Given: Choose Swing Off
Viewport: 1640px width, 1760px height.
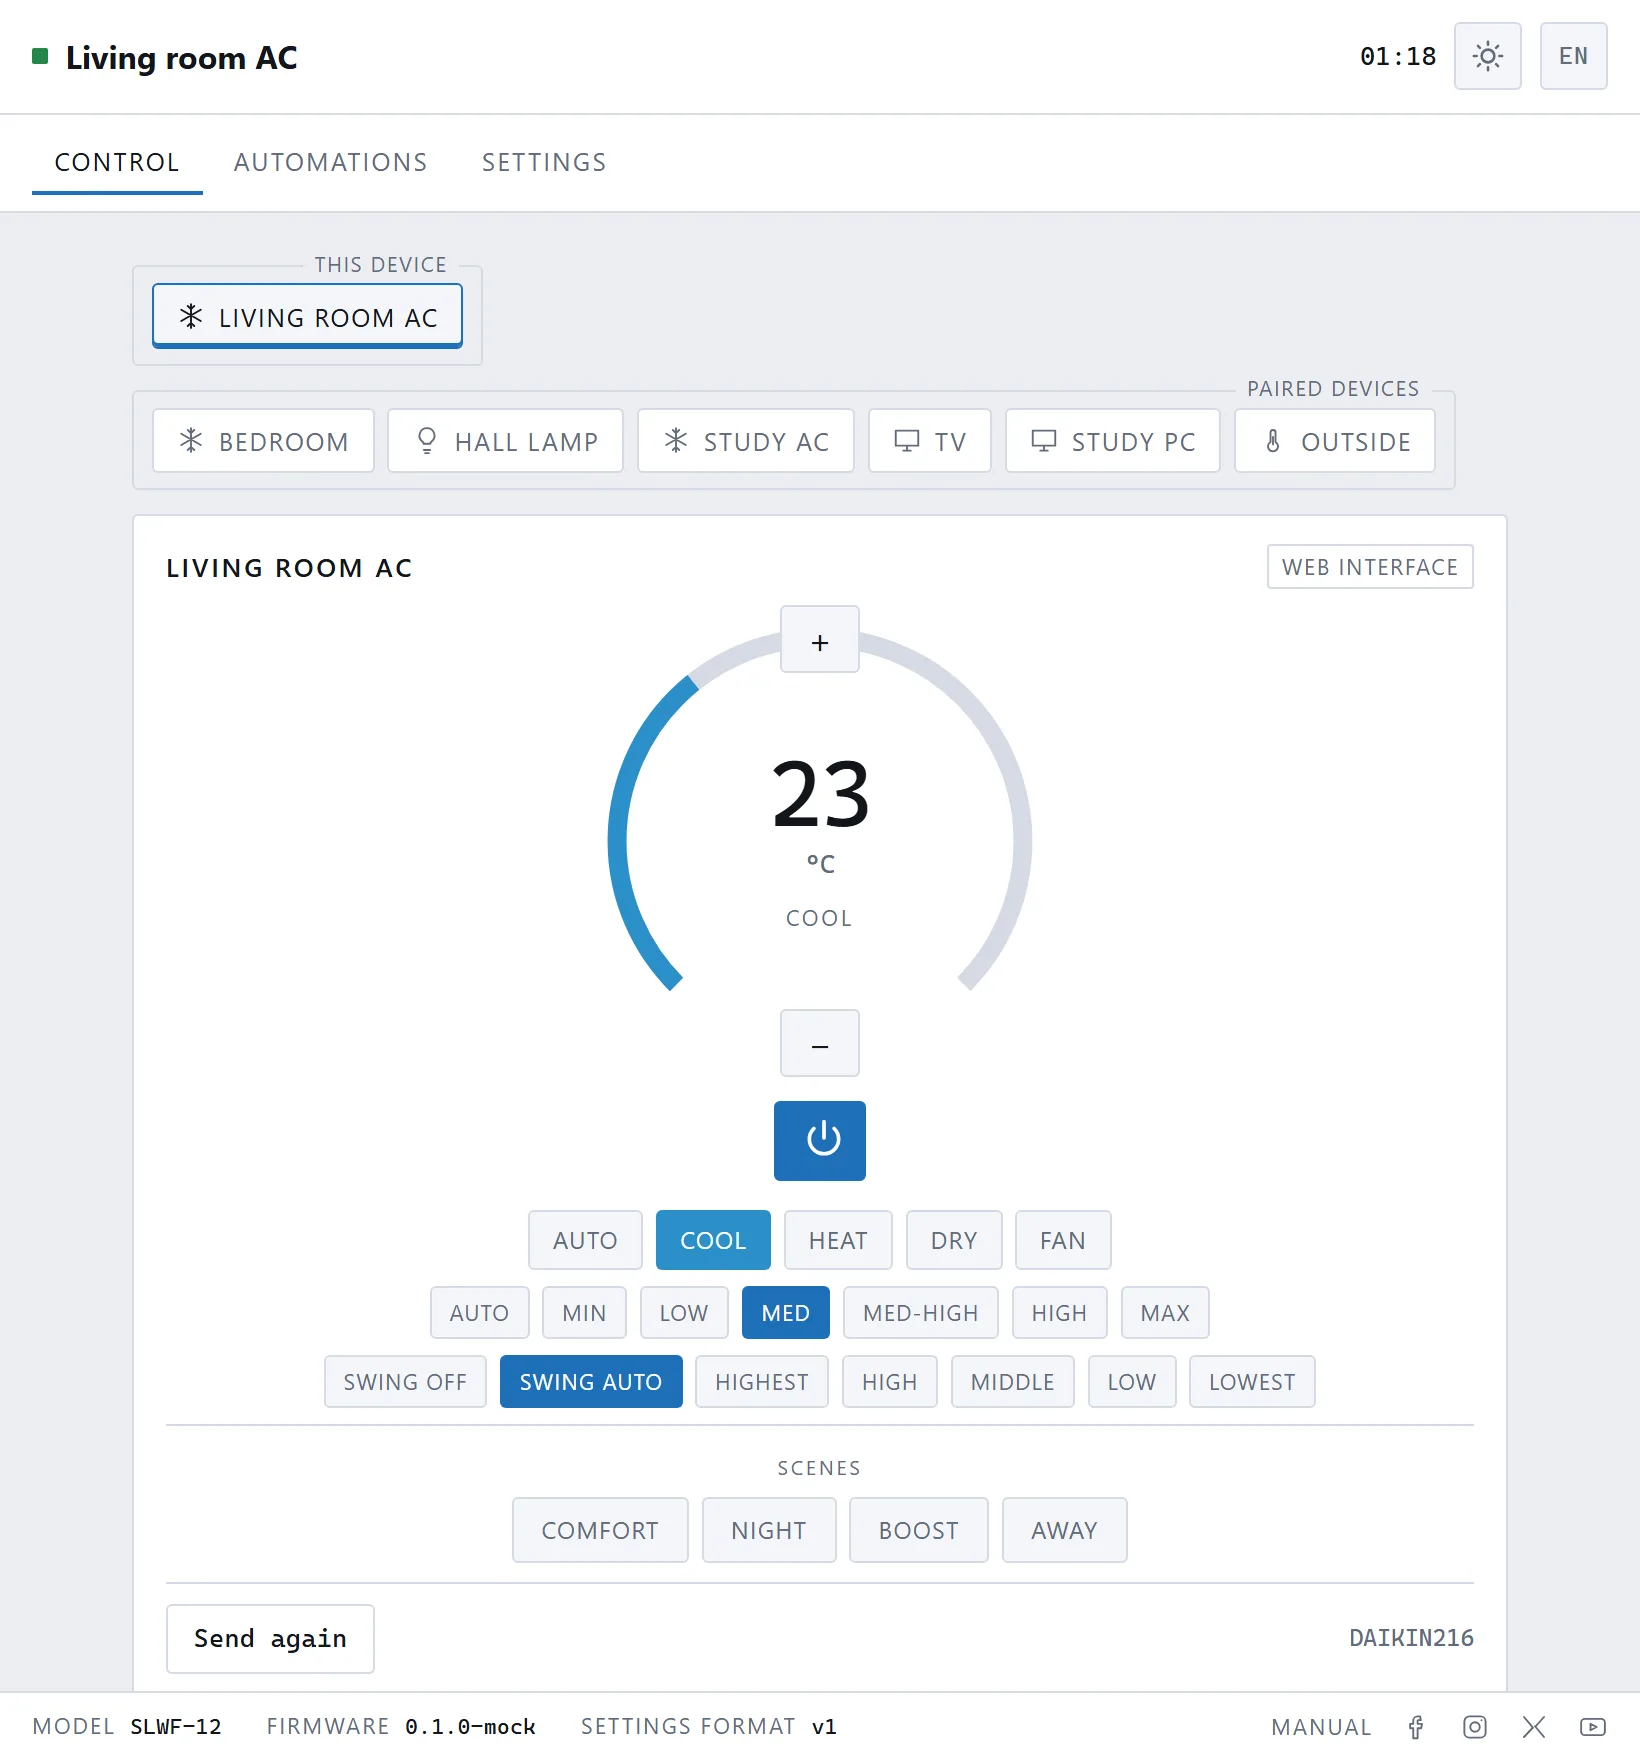Looking at the screenshot, I should (405, 1381).
